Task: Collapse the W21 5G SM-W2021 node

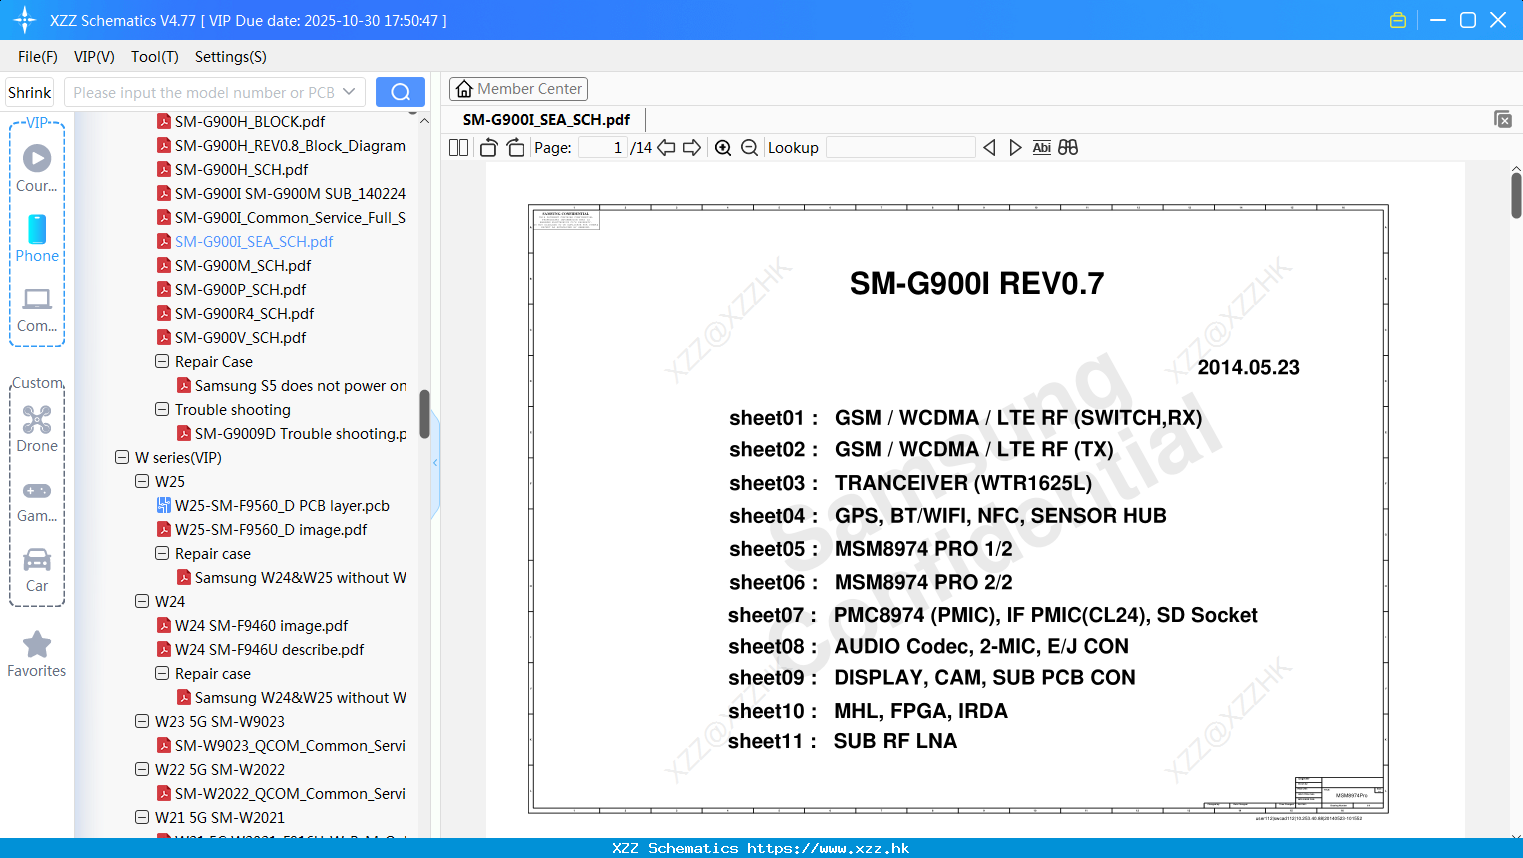Action: click(x=142, y=818)
